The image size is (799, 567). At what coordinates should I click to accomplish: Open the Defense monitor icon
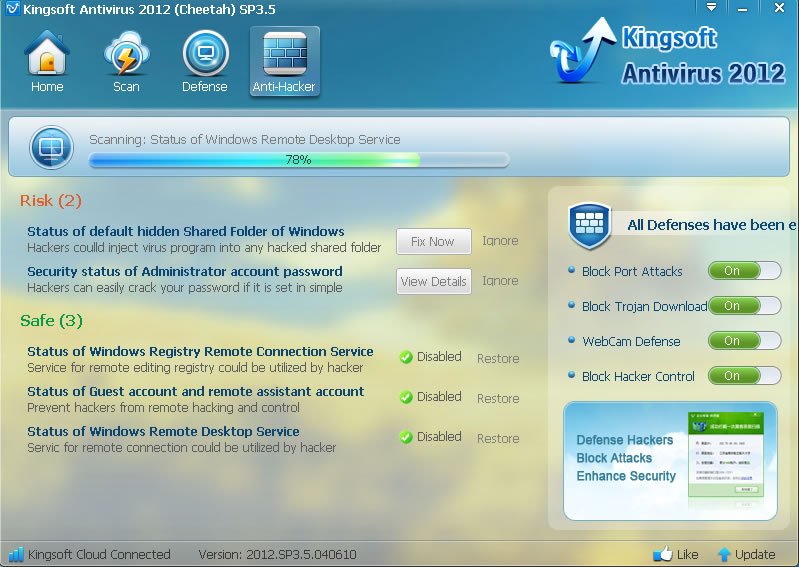[x=205, y=53]
